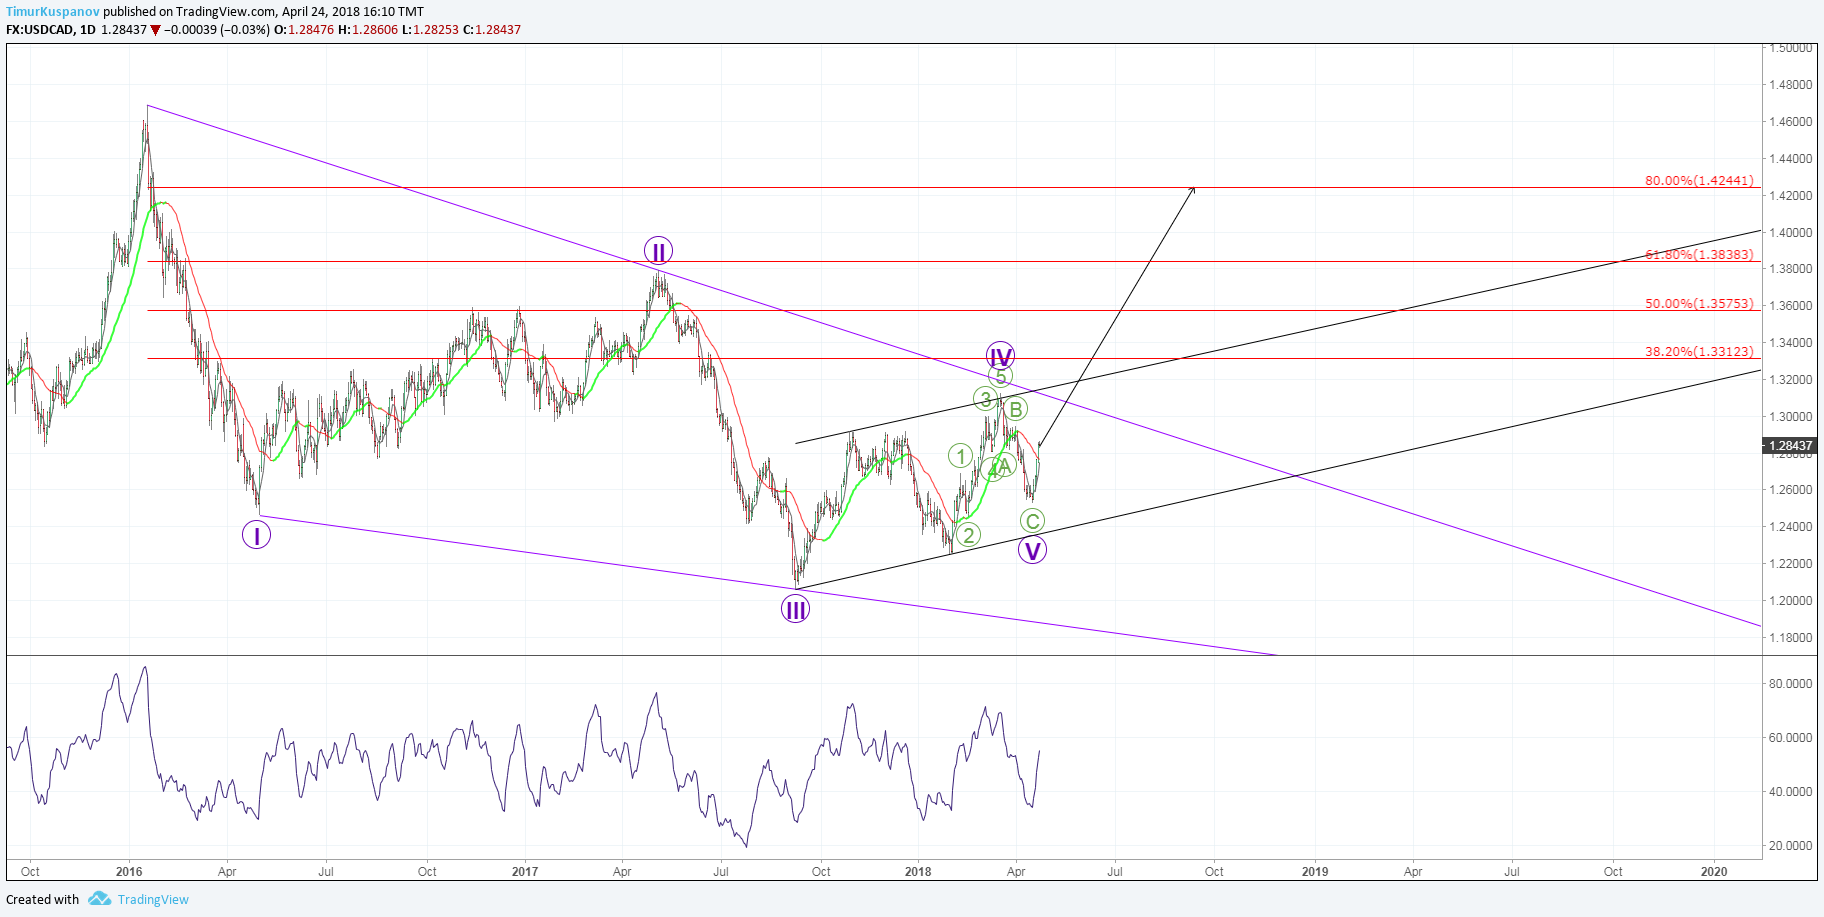Select green circled 2 subwave label
Image resolution: width=1824 pixels, height=917 pixels.
968,535
